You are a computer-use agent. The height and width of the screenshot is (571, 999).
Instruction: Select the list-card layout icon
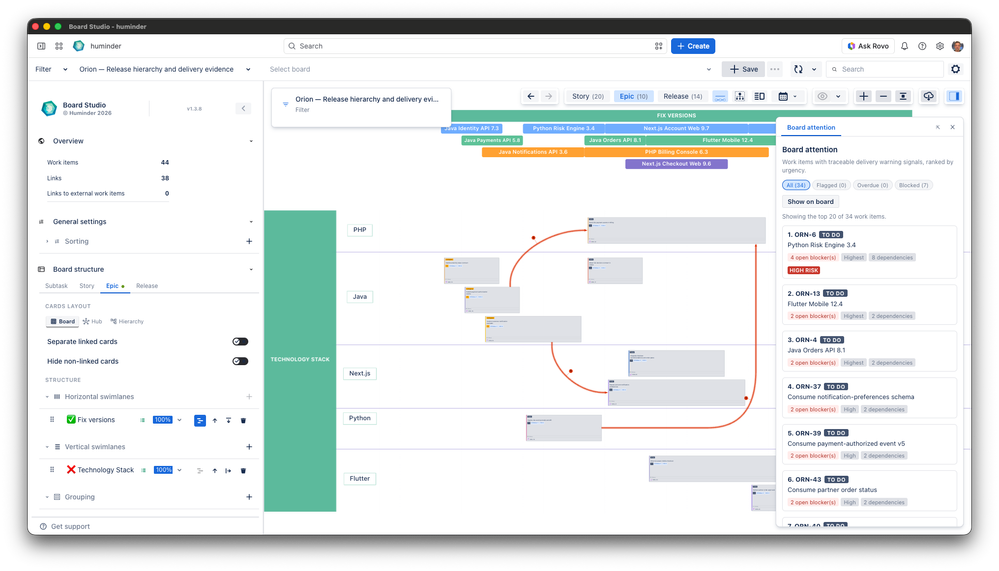pos(759,96)
